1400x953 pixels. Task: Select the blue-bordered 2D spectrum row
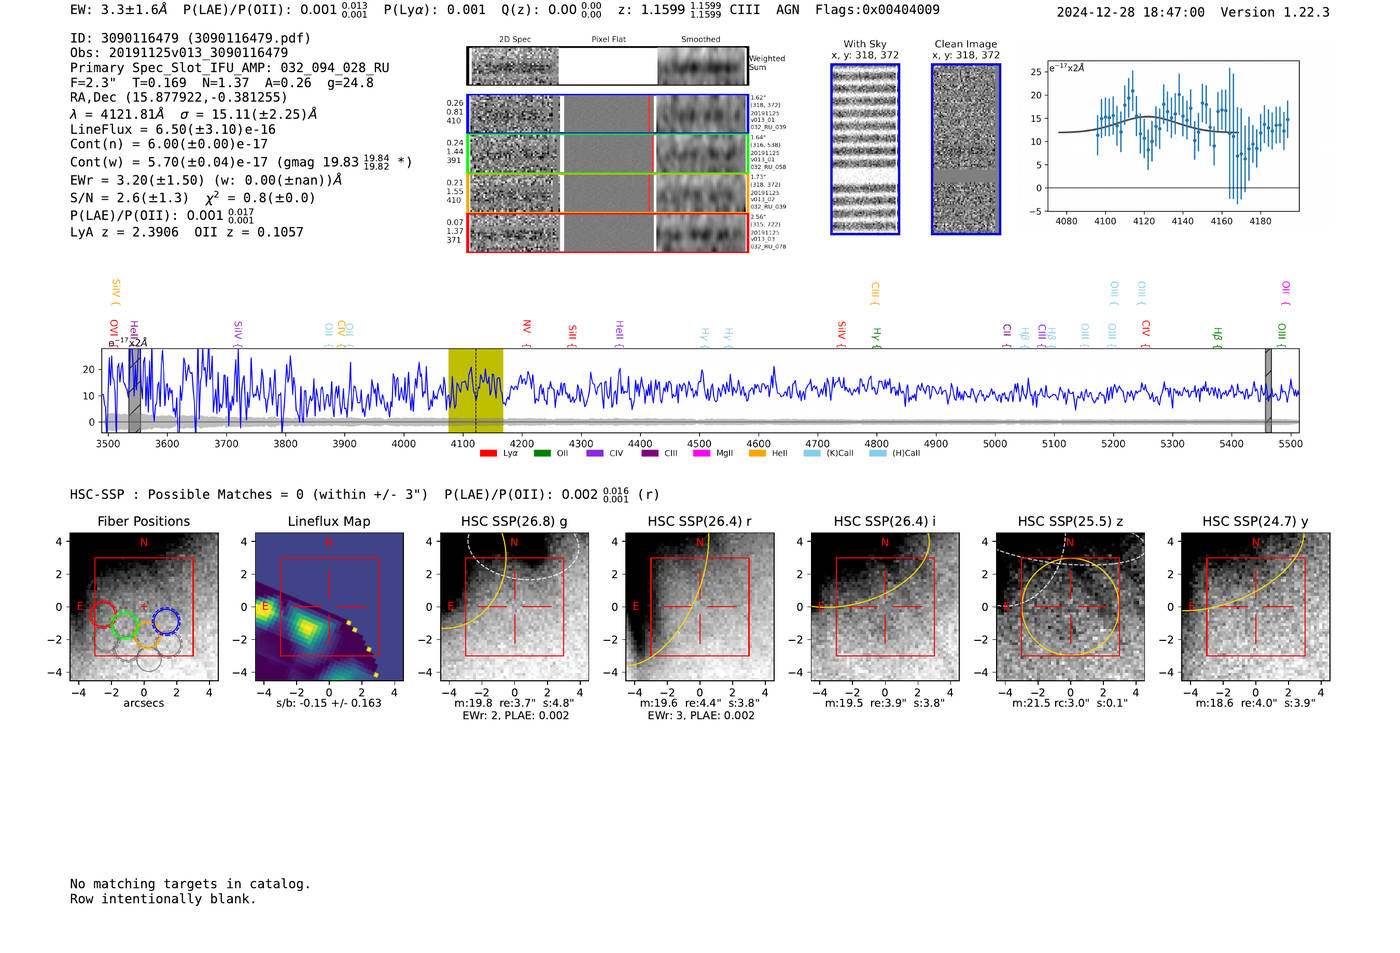(x=607, y=114)
